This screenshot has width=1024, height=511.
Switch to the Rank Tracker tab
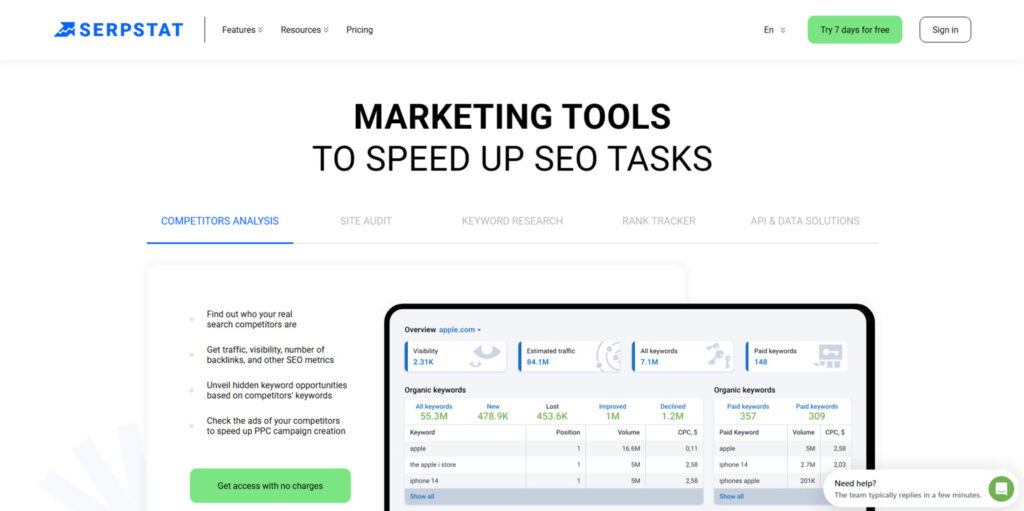coord(658,221)
